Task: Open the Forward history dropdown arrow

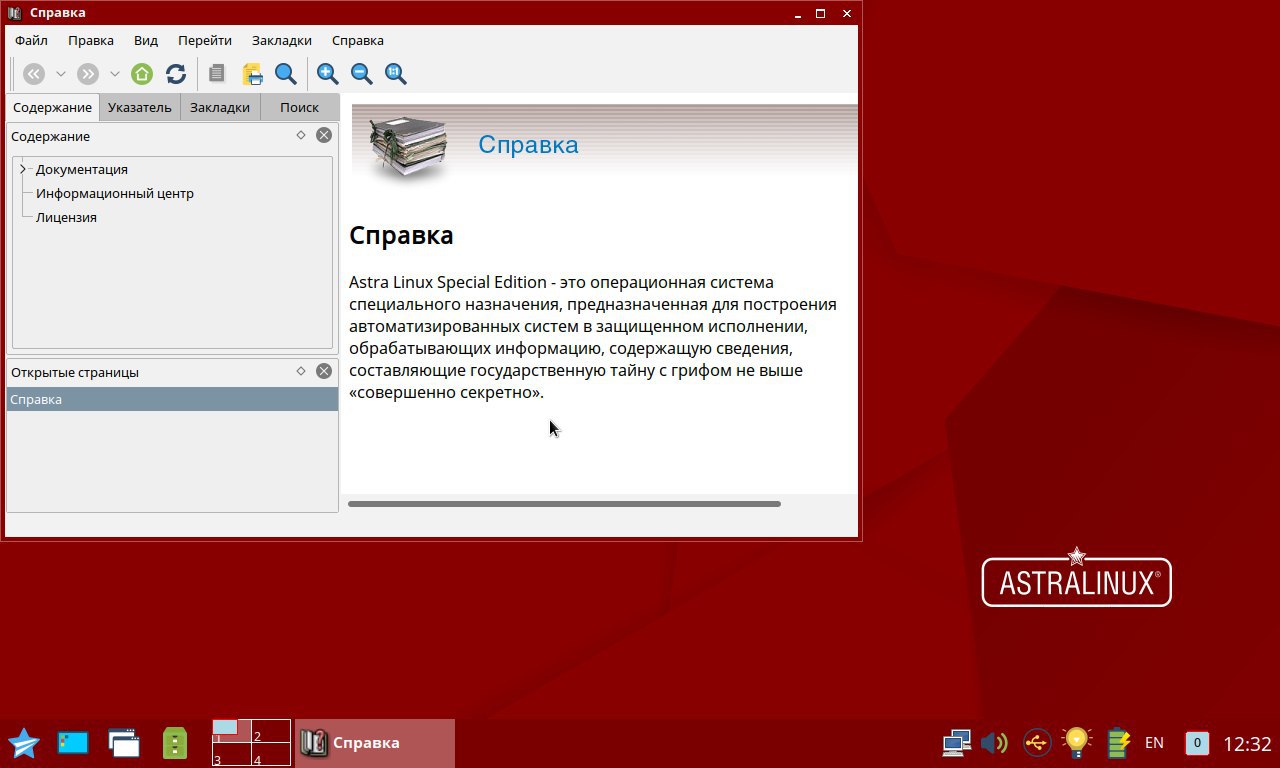Action: click(x=115, y=74)
